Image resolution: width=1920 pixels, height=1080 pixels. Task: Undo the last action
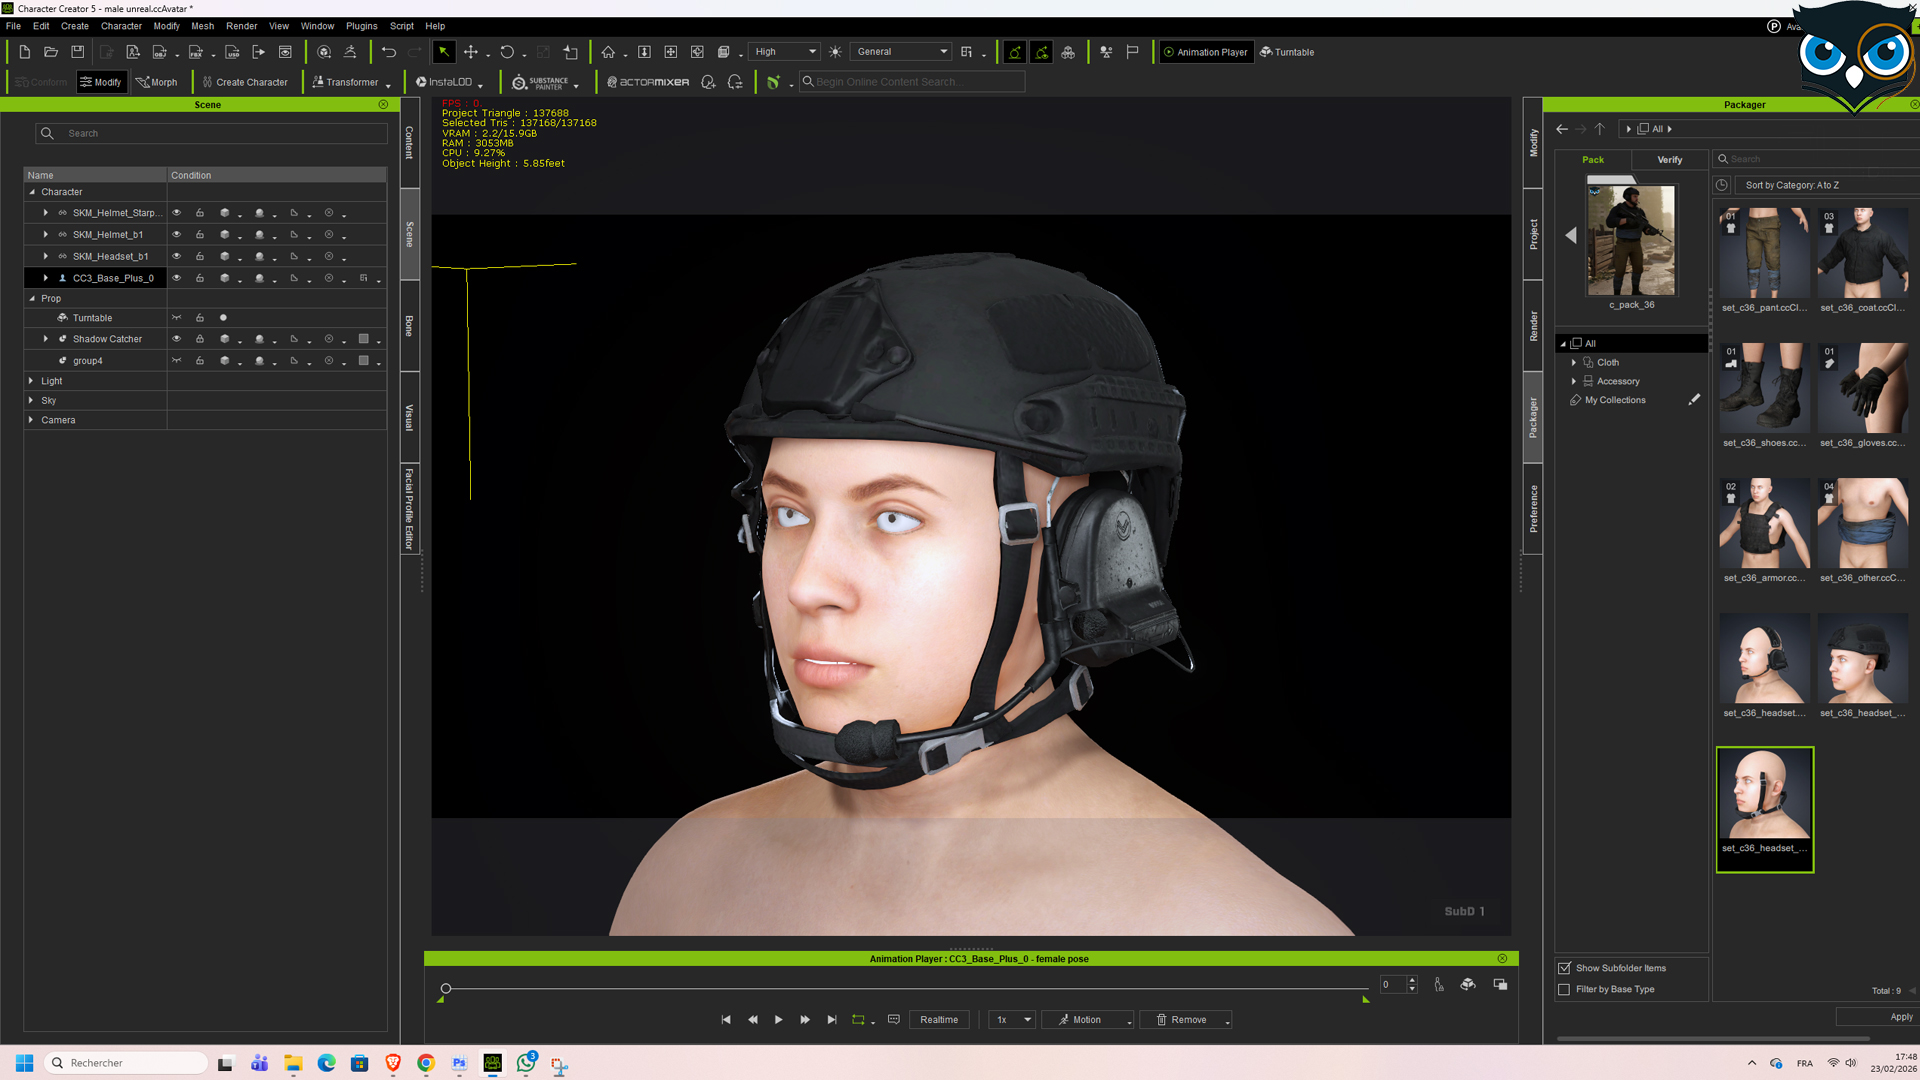coord(389,52)
